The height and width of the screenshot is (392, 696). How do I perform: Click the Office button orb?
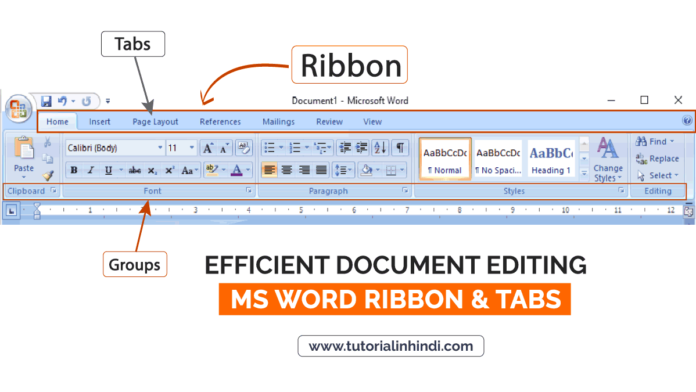(x=18, y=109)
